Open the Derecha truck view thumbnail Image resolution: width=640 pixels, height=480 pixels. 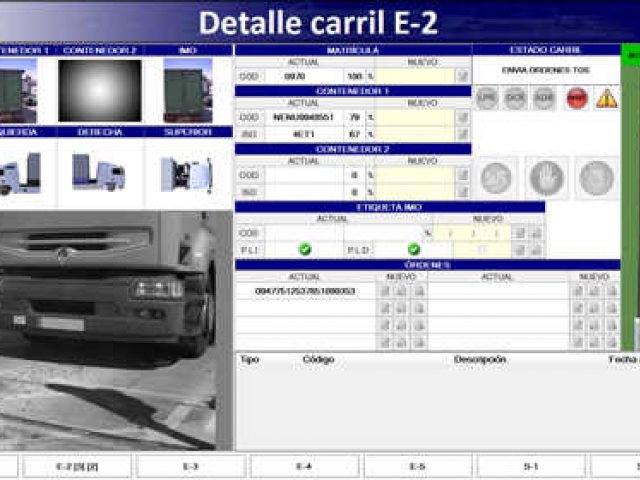pos(99,172)
